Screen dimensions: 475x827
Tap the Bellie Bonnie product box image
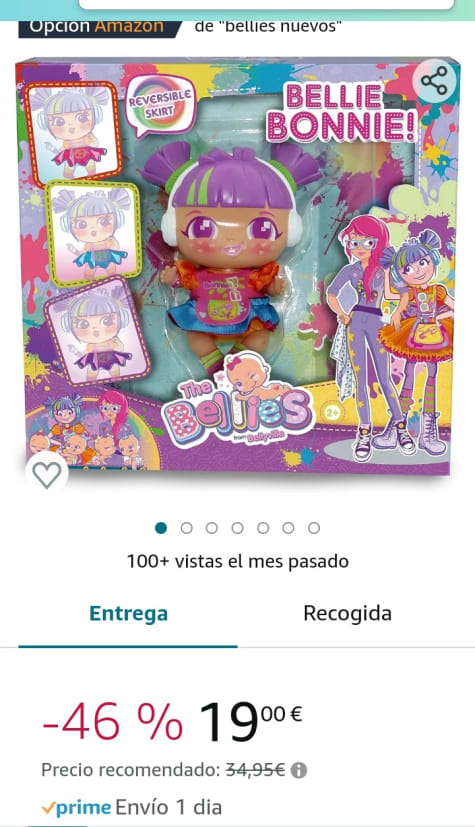pyautogui.click(x=237, y=266)
